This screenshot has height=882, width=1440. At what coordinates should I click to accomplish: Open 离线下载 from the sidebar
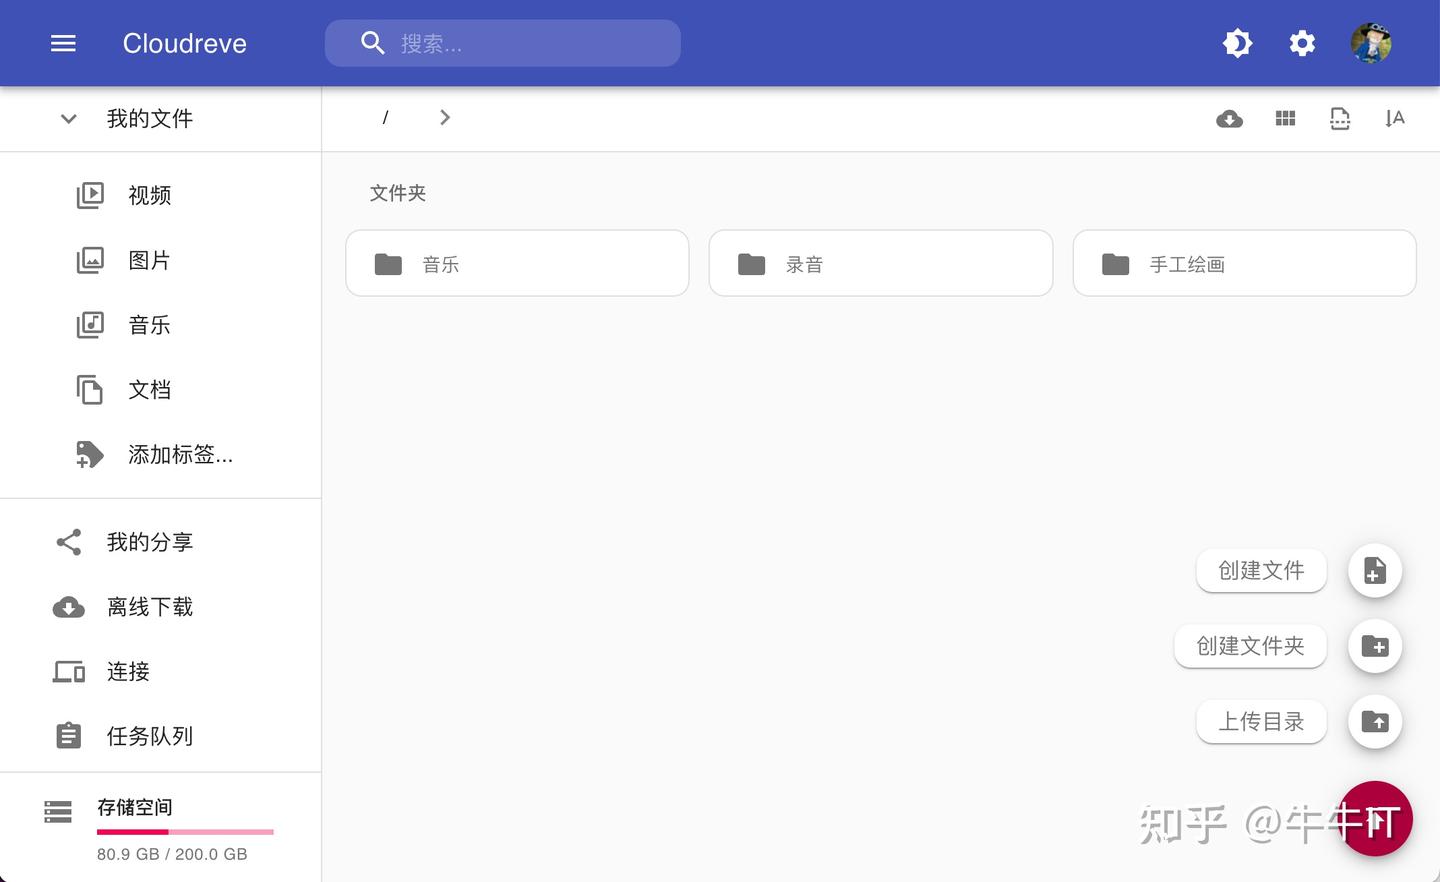pyautogui.click(x=150, y=607)
